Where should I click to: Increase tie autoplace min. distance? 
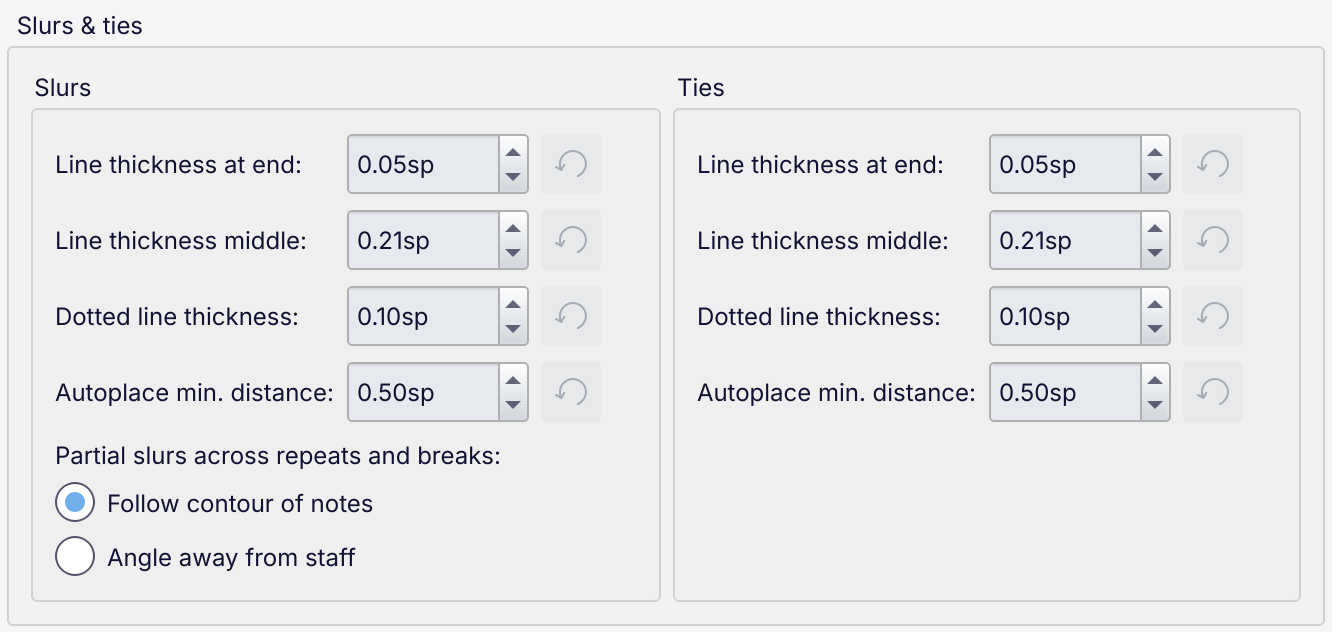coord(1155,381)
